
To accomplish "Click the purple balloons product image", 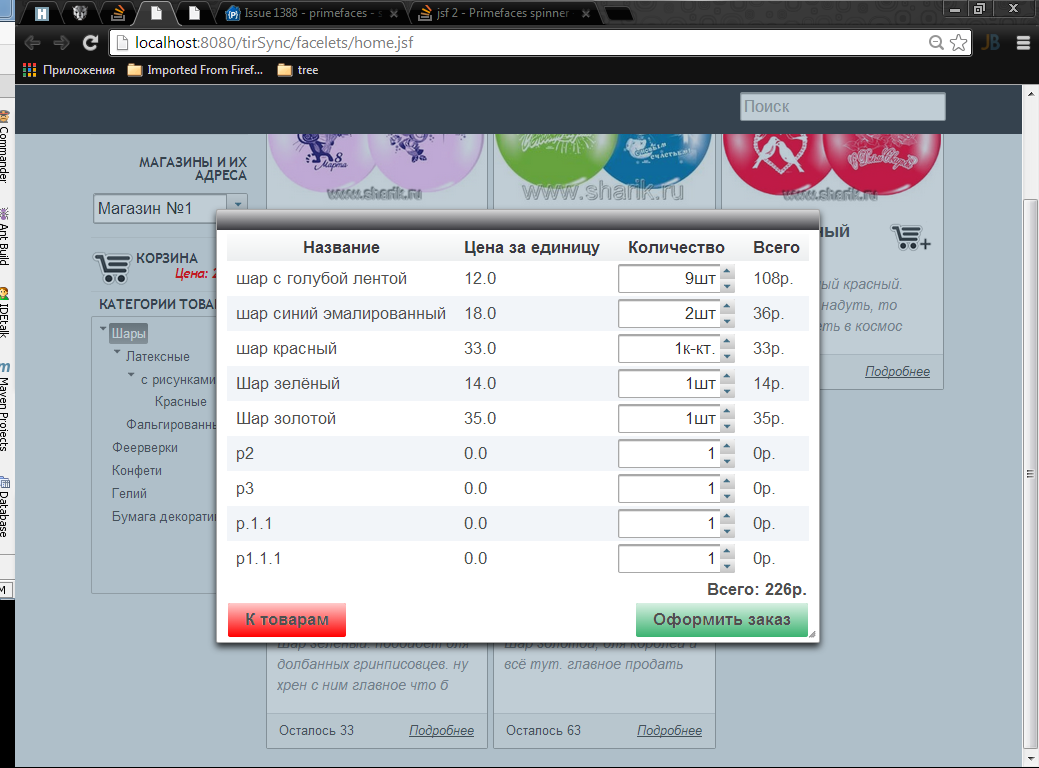I will click(x=377, y=170).
